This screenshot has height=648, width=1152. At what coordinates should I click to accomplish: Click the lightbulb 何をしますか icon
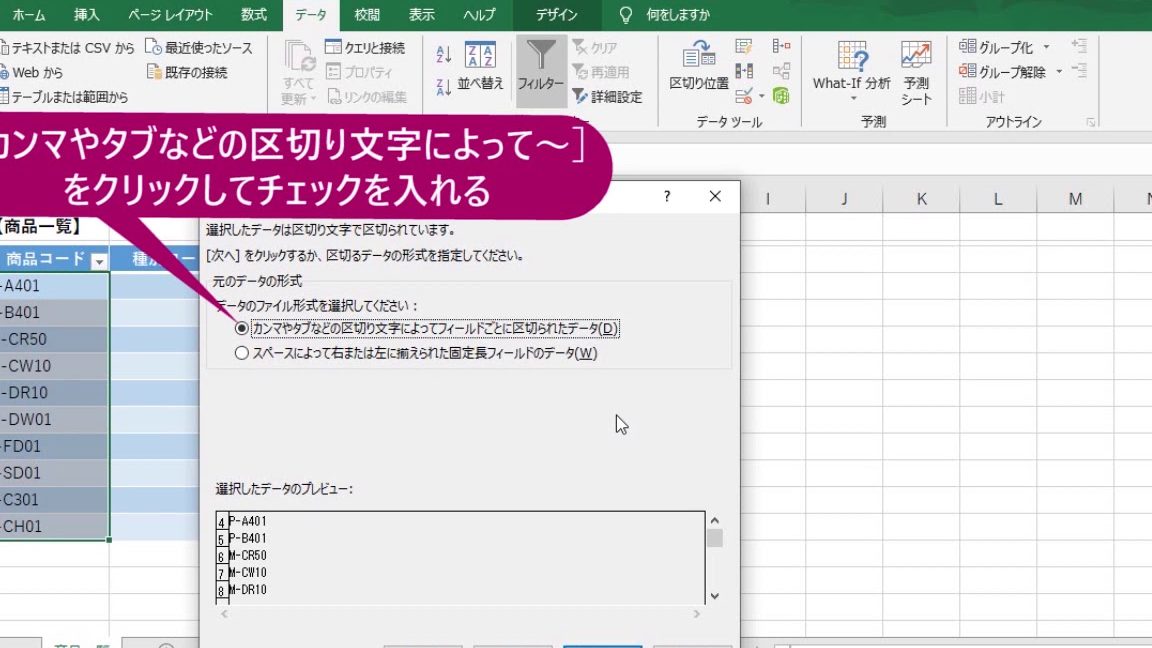point(626,15)
